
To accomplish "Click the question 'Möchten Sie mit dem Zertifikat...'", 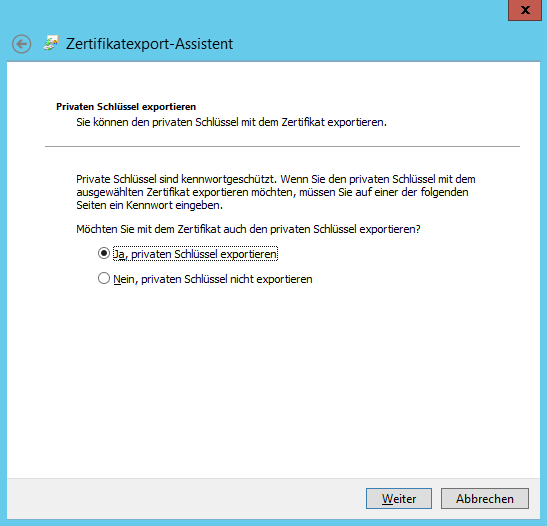I will tap(248, 229).
